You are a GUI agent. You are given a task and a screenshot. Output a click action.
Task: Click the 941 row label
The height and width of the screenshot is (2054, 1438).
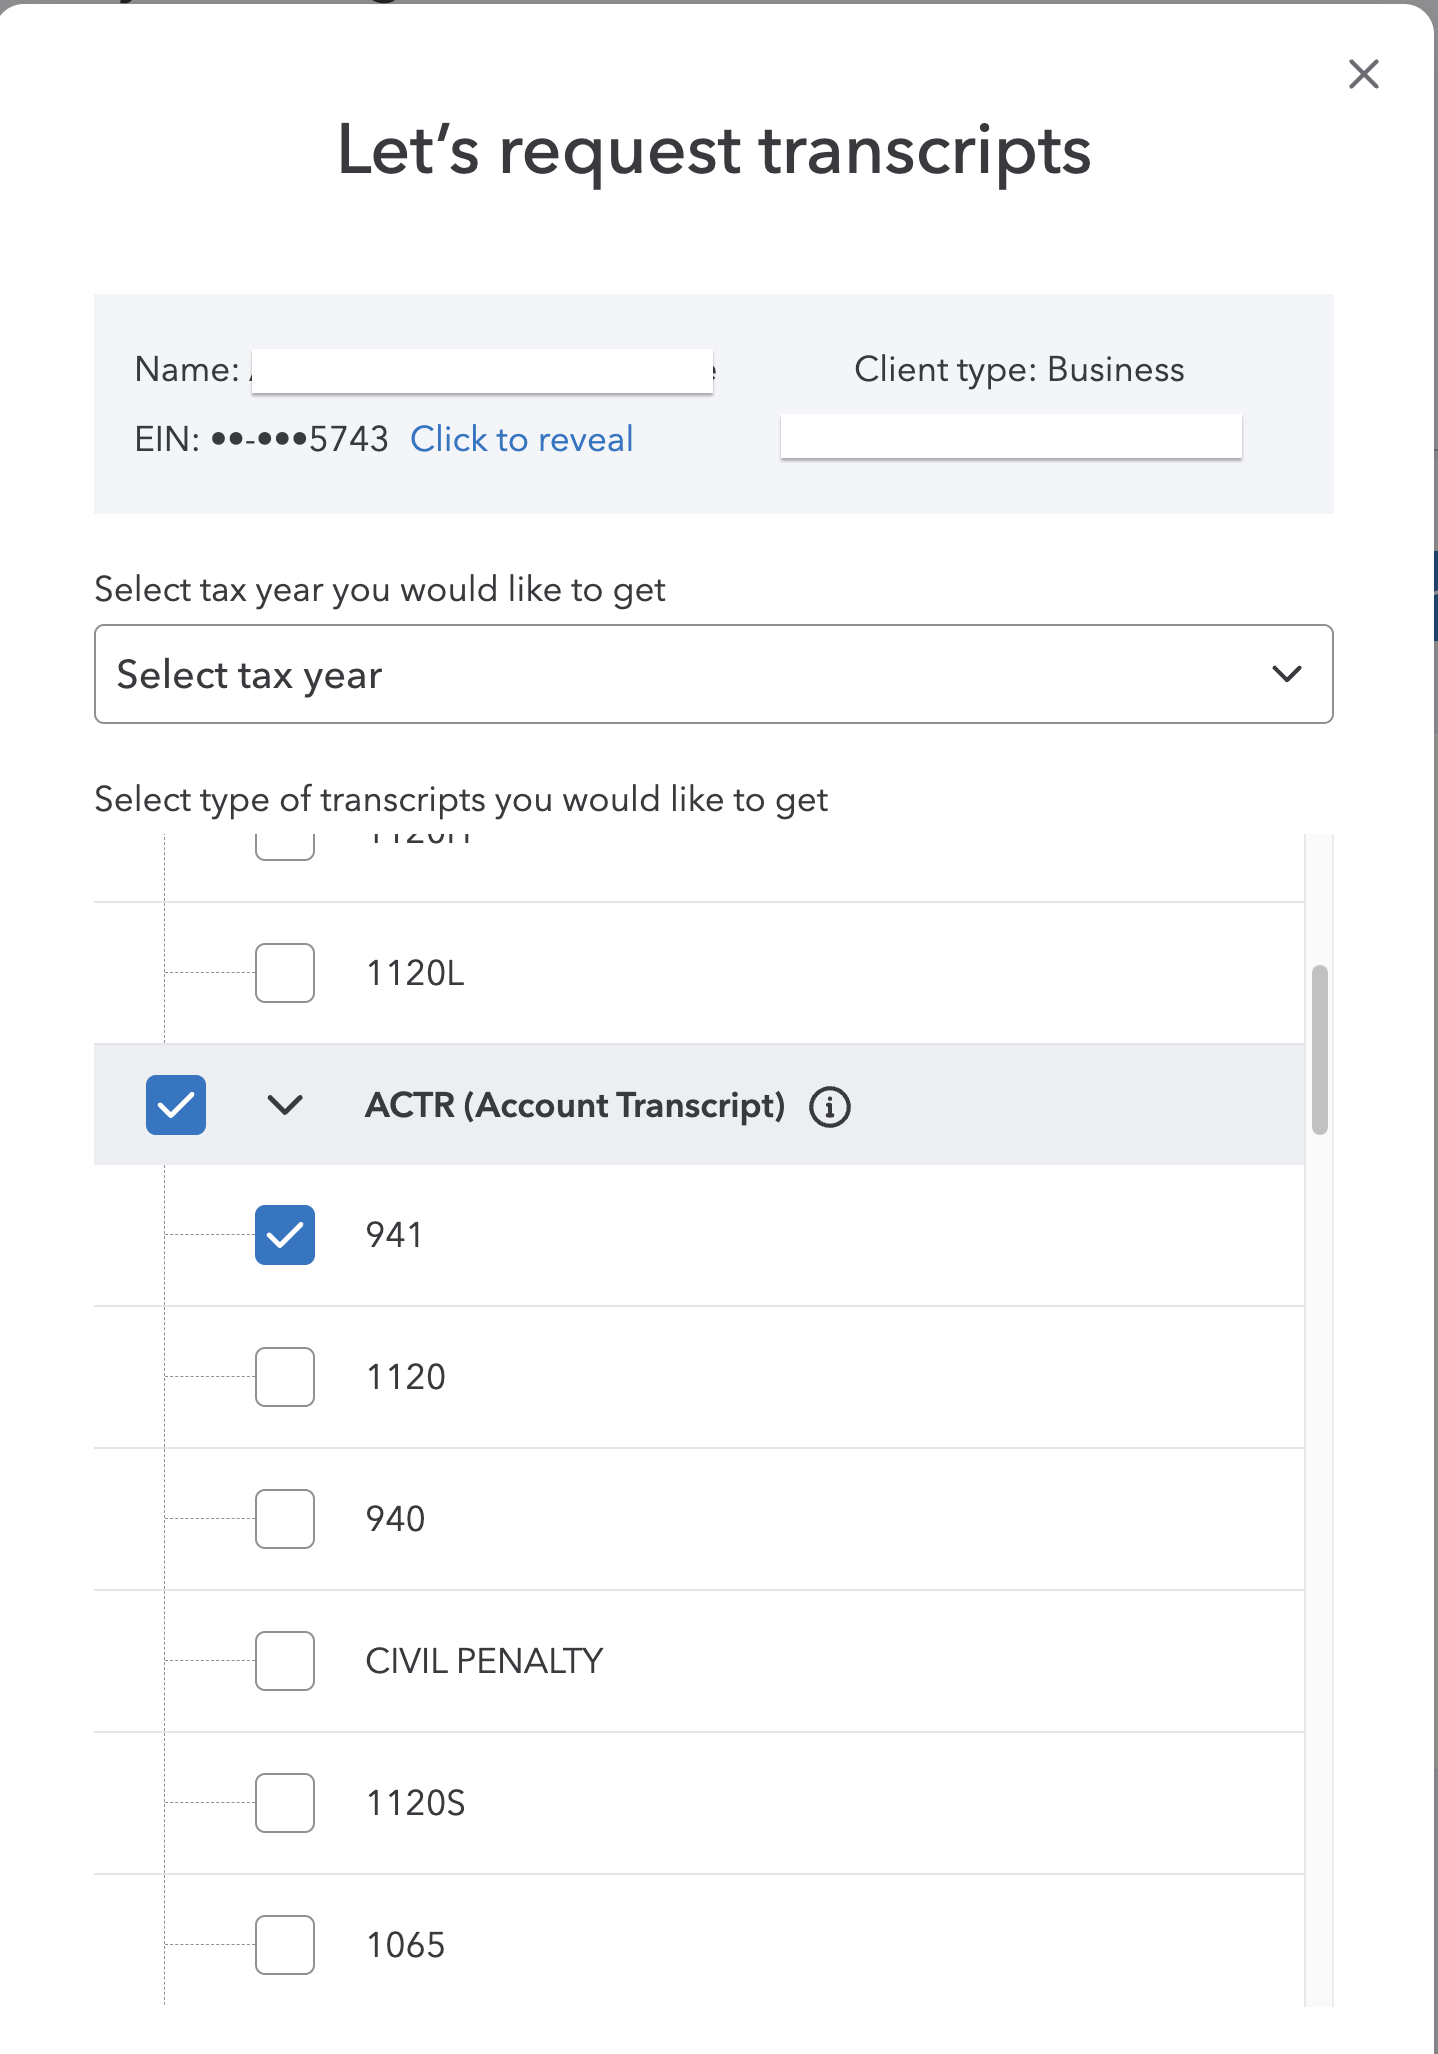(394, 1235)
